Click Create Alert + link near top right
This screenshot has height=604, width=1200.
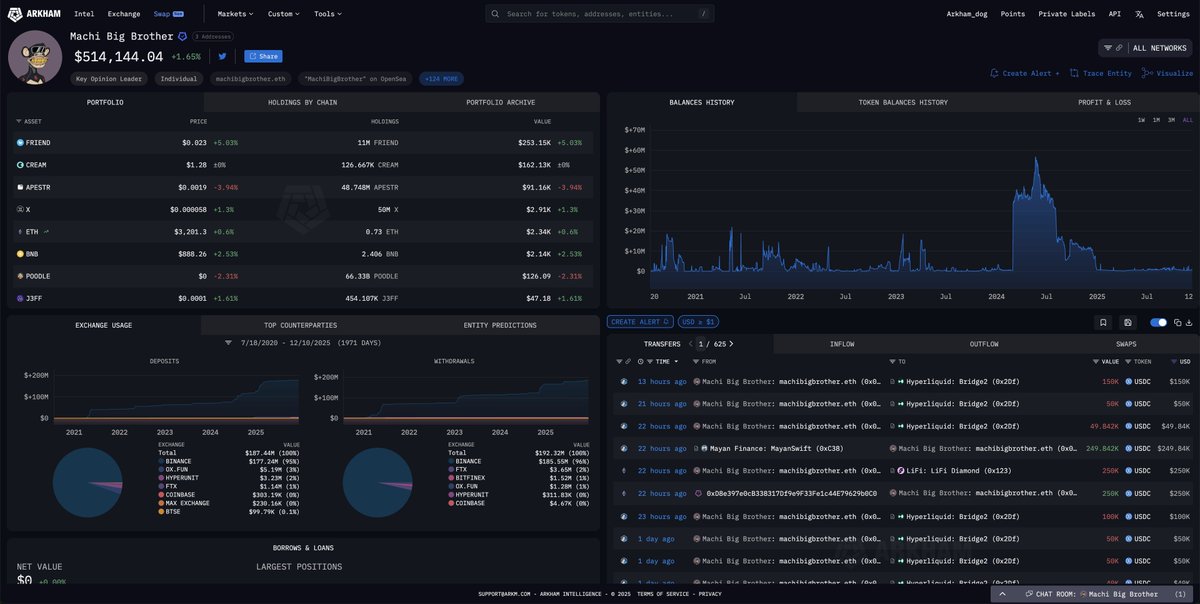coord(1024,73)
